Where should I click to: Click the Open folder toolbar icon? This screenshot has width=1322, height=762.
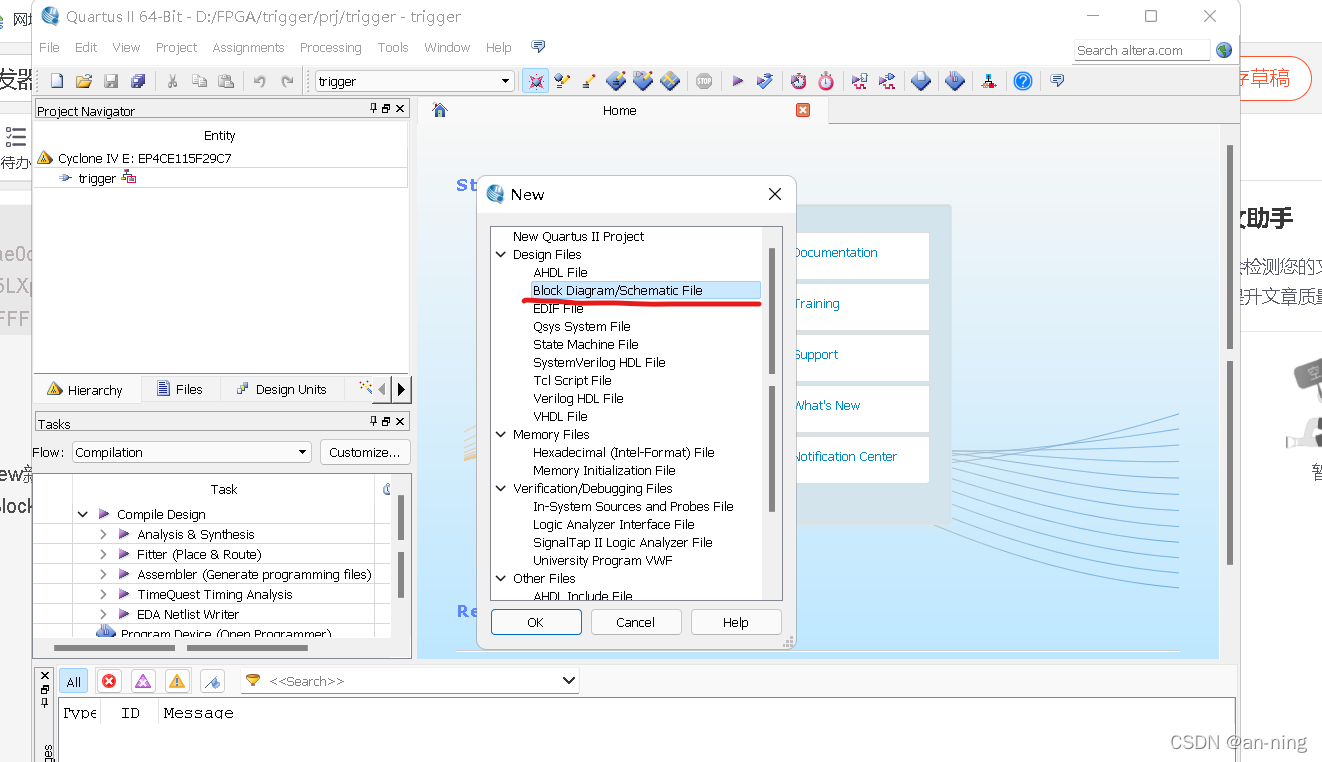coord(84,81)
